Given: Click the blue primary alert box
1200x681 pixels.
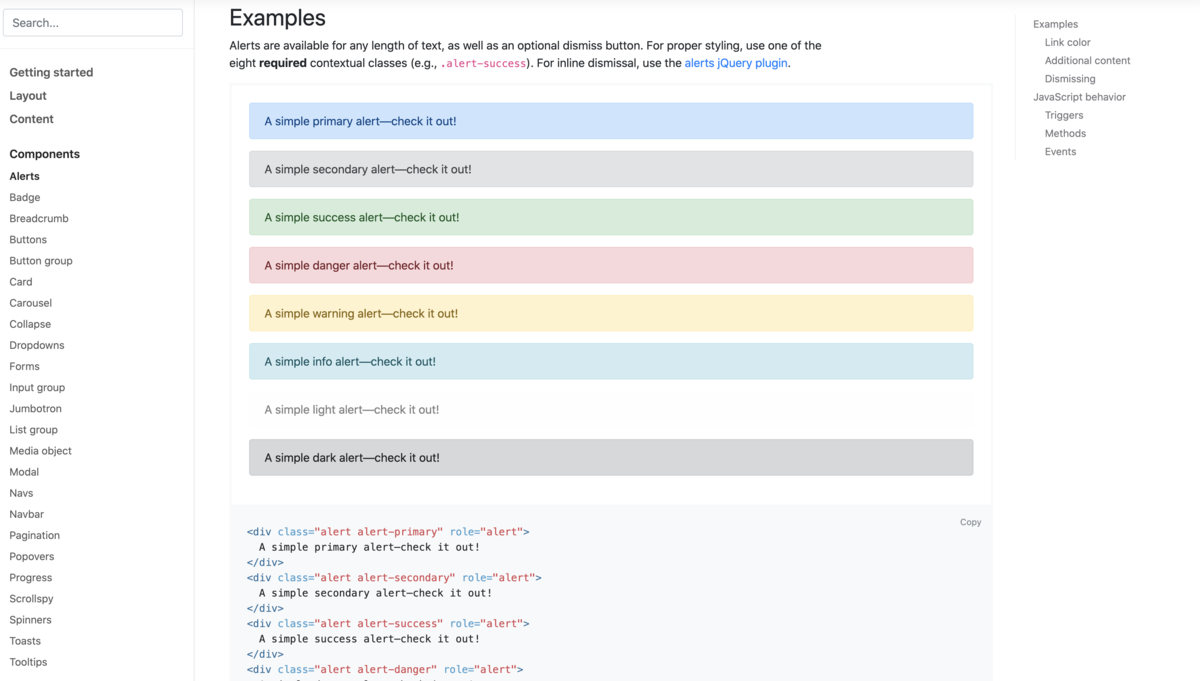Looking at the screenshot, I should tap(611, 121).
